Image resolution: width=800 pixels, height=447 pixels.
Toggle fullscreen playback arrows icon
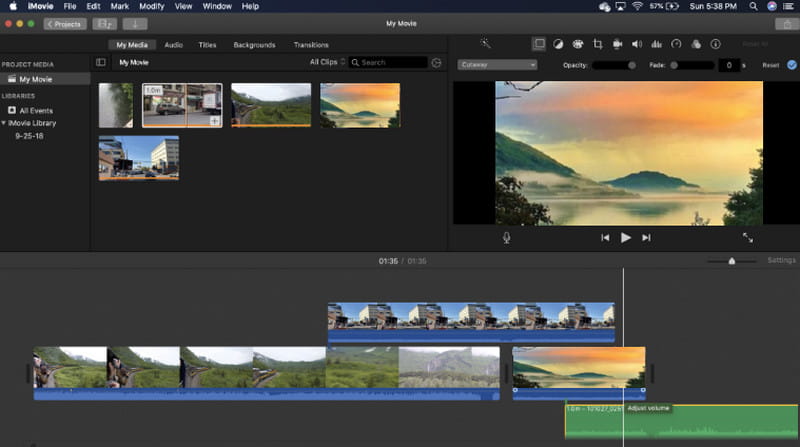[747, 238]
